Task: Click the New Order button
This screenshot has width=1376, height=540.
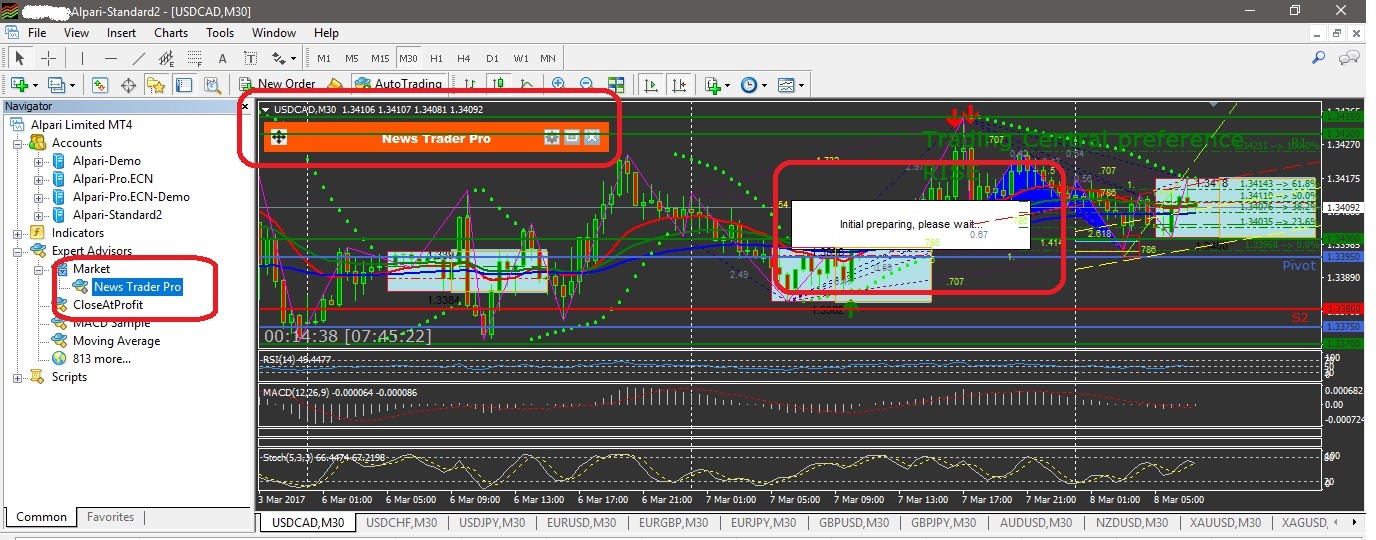Action: pos(277,85)
